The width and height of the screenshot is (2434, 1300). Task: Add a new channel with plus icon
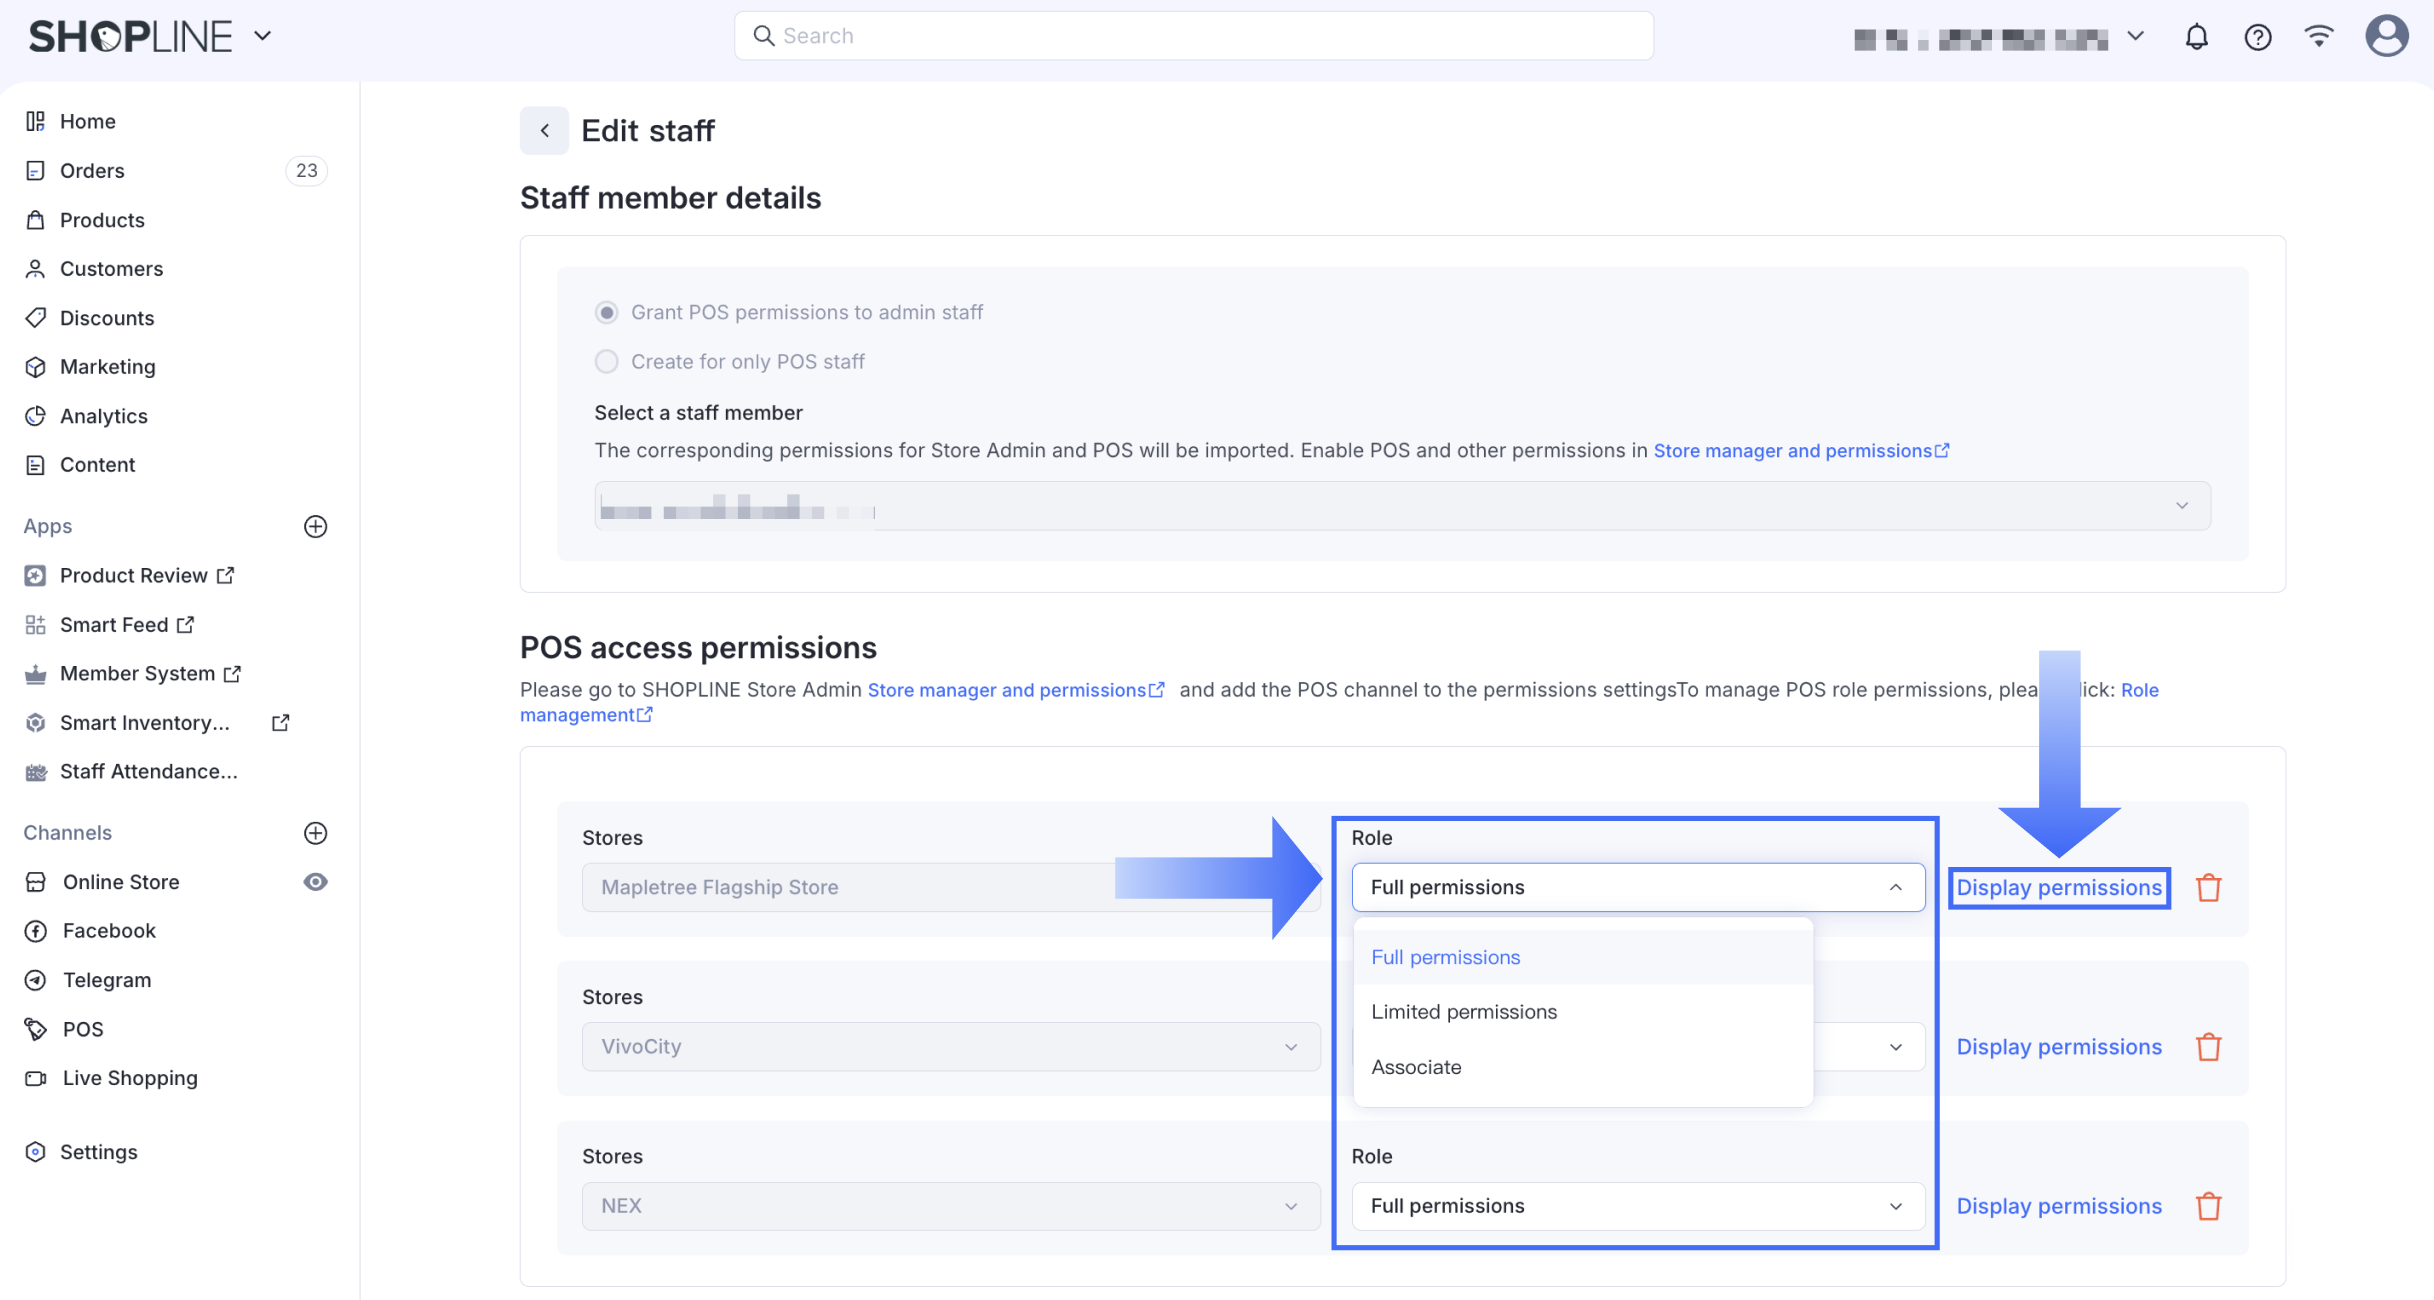[x=315, y=833]
